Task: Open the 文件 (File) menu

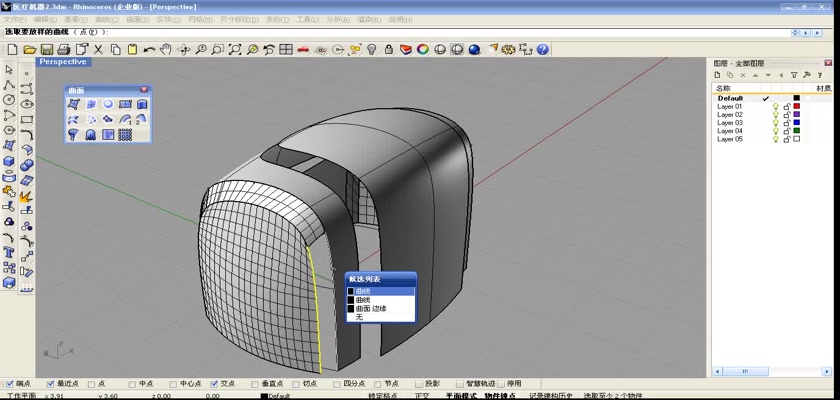Action: (17, 19)
